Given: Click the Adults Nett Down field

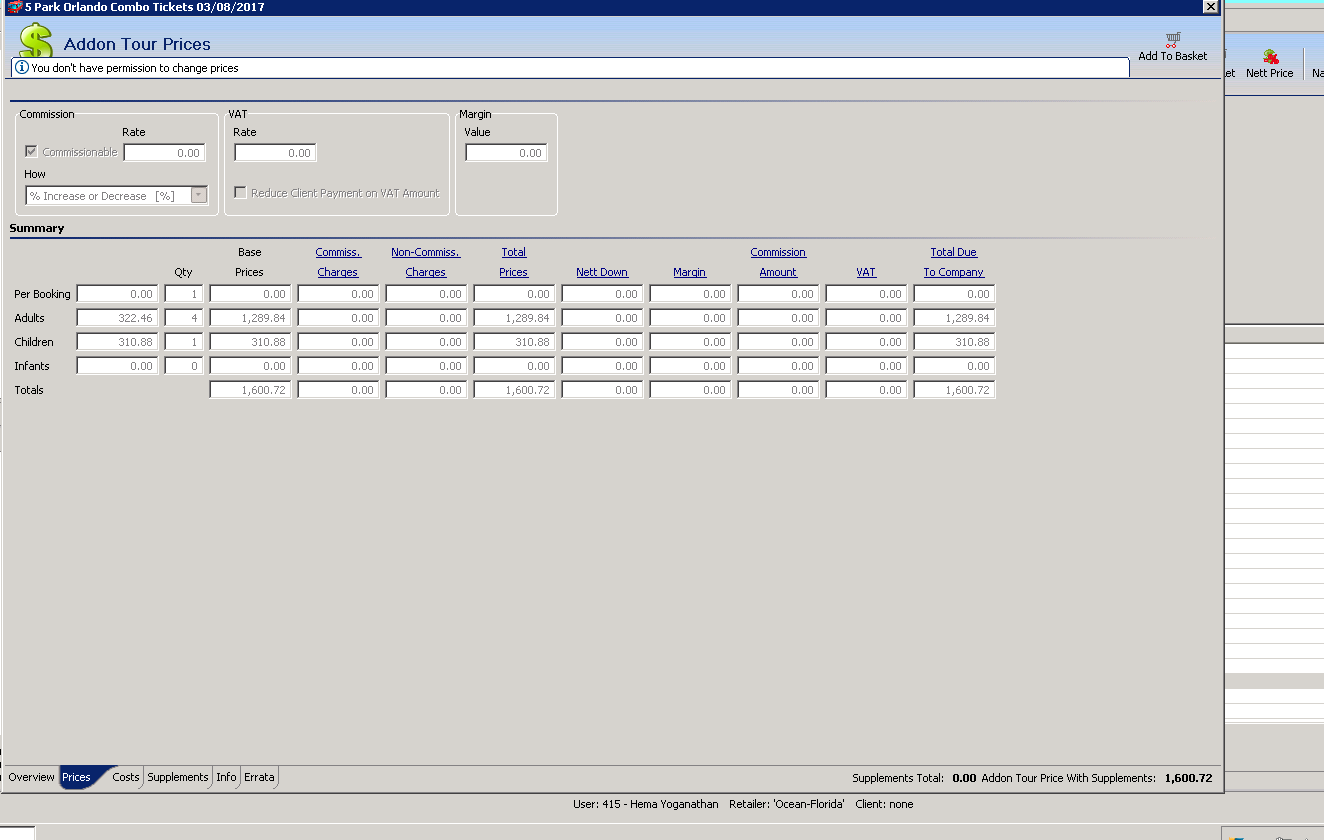Looking at the screenshot, I should coord(602,318).
